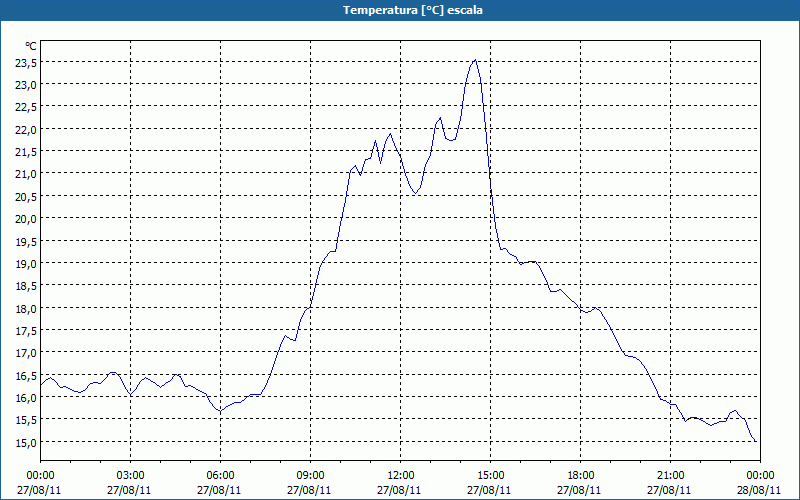Select the 23,5 y-axis label
The image size is (800, 500).
pos(25,63)
